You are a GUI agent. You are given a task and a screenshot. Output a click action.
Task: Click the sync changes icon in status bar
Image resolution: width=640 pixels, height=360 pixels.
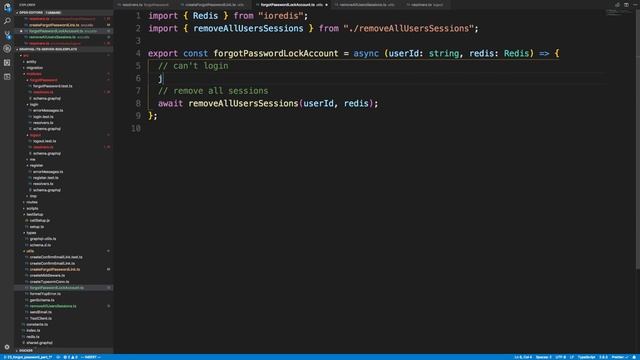[58, 357]
